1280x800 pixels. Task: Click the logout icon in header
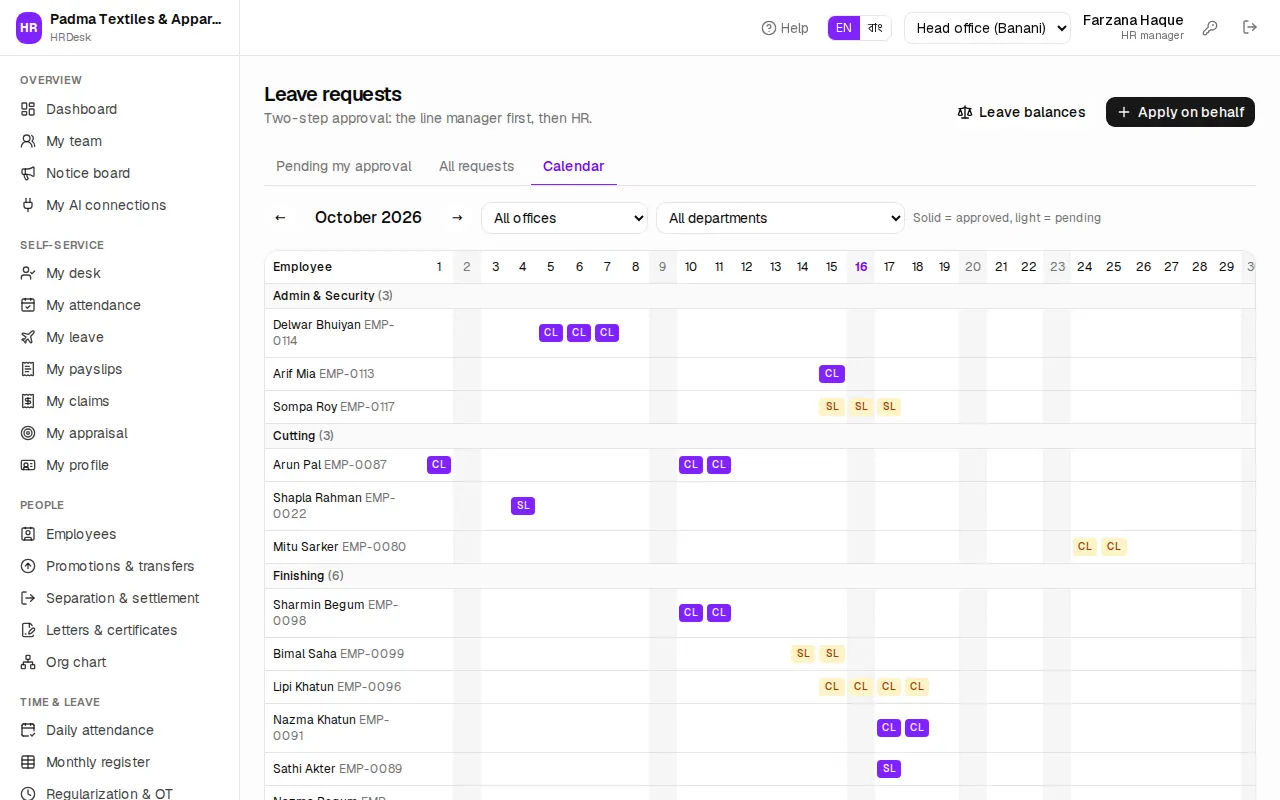coord(1250,28)
